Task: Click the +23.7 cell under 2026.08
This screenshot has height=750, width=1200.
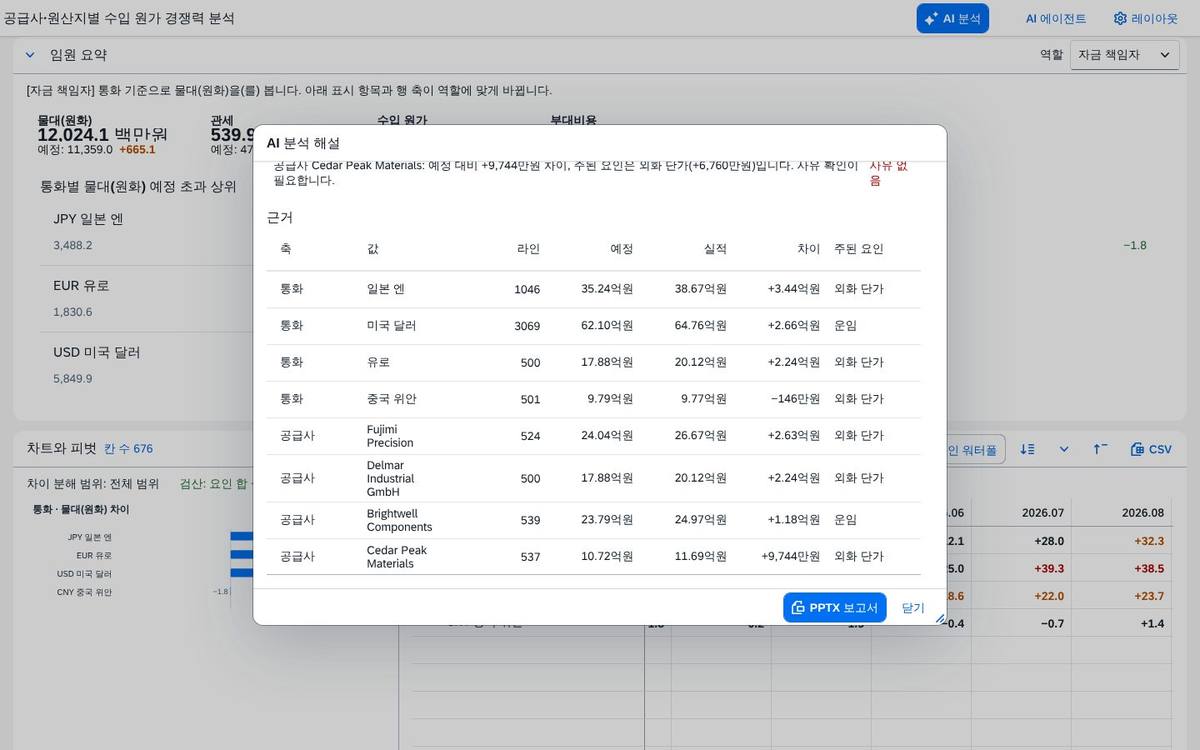Action: (x=1150, y=596)
